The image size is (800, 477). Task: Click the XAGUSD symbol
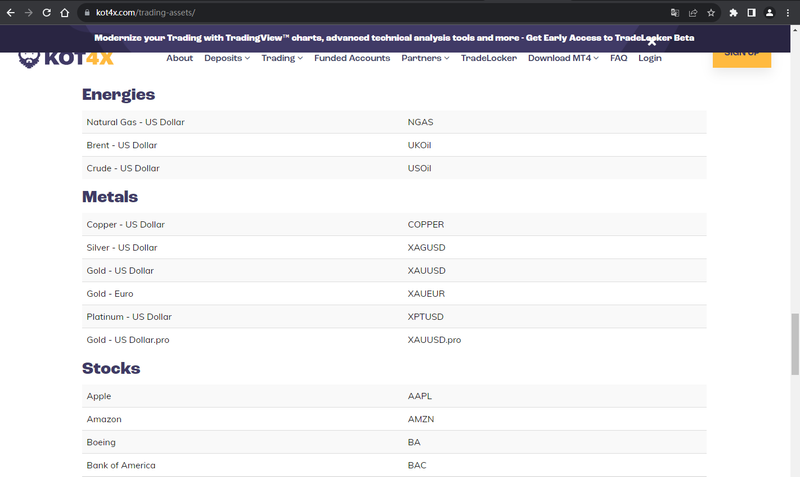click(427, 247)
